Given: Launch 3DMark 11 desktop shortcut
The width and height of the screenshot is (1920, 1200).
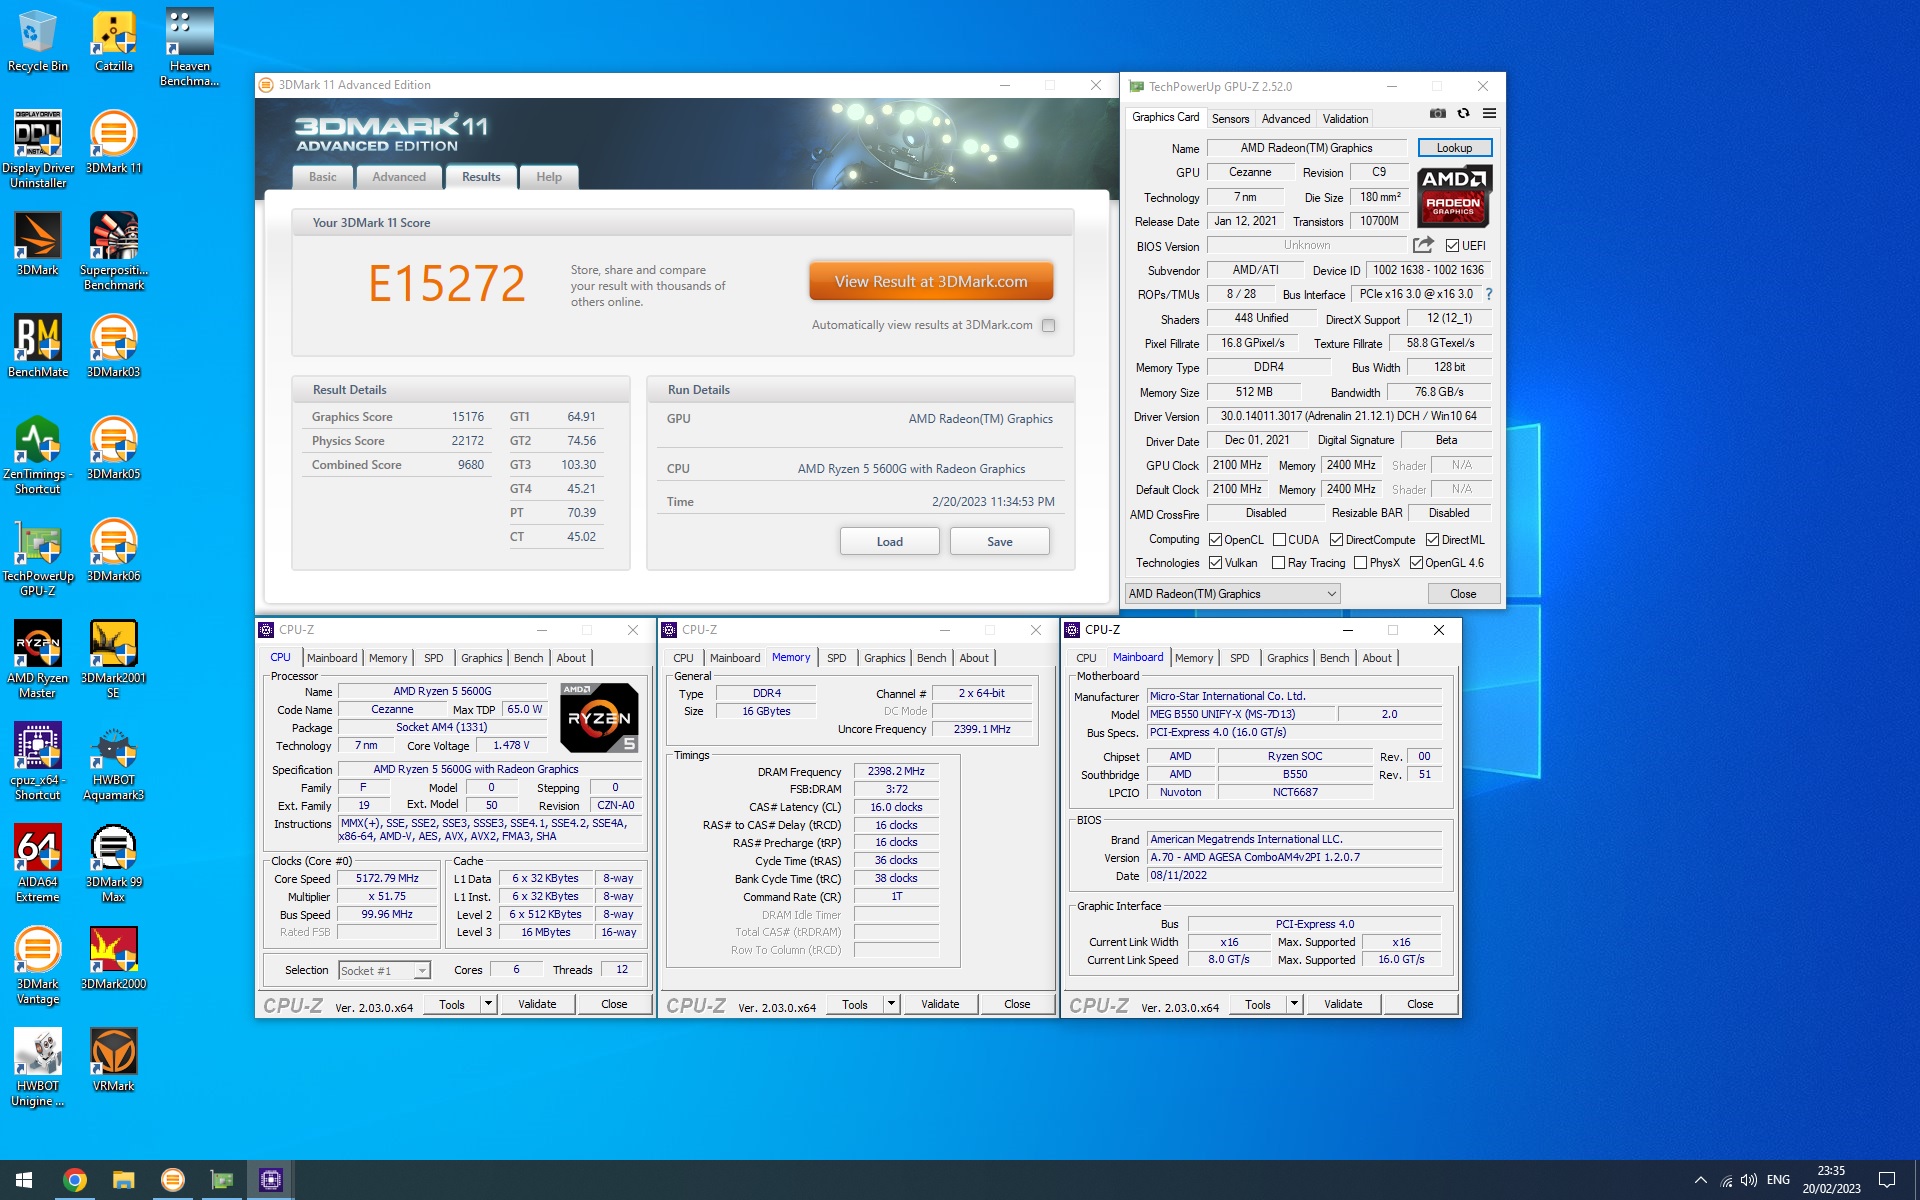Looking at the screenshot, I should pos(114,142).
